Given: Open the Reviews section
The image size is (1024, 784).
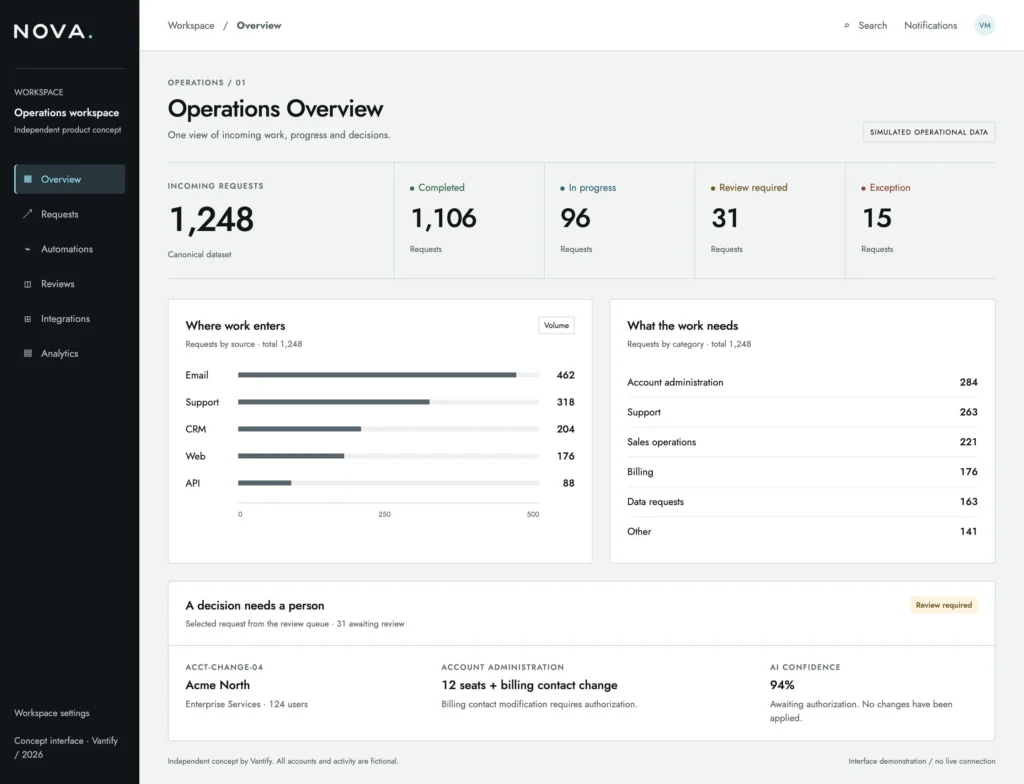Looking at the screenshot, I should point(69,284).
